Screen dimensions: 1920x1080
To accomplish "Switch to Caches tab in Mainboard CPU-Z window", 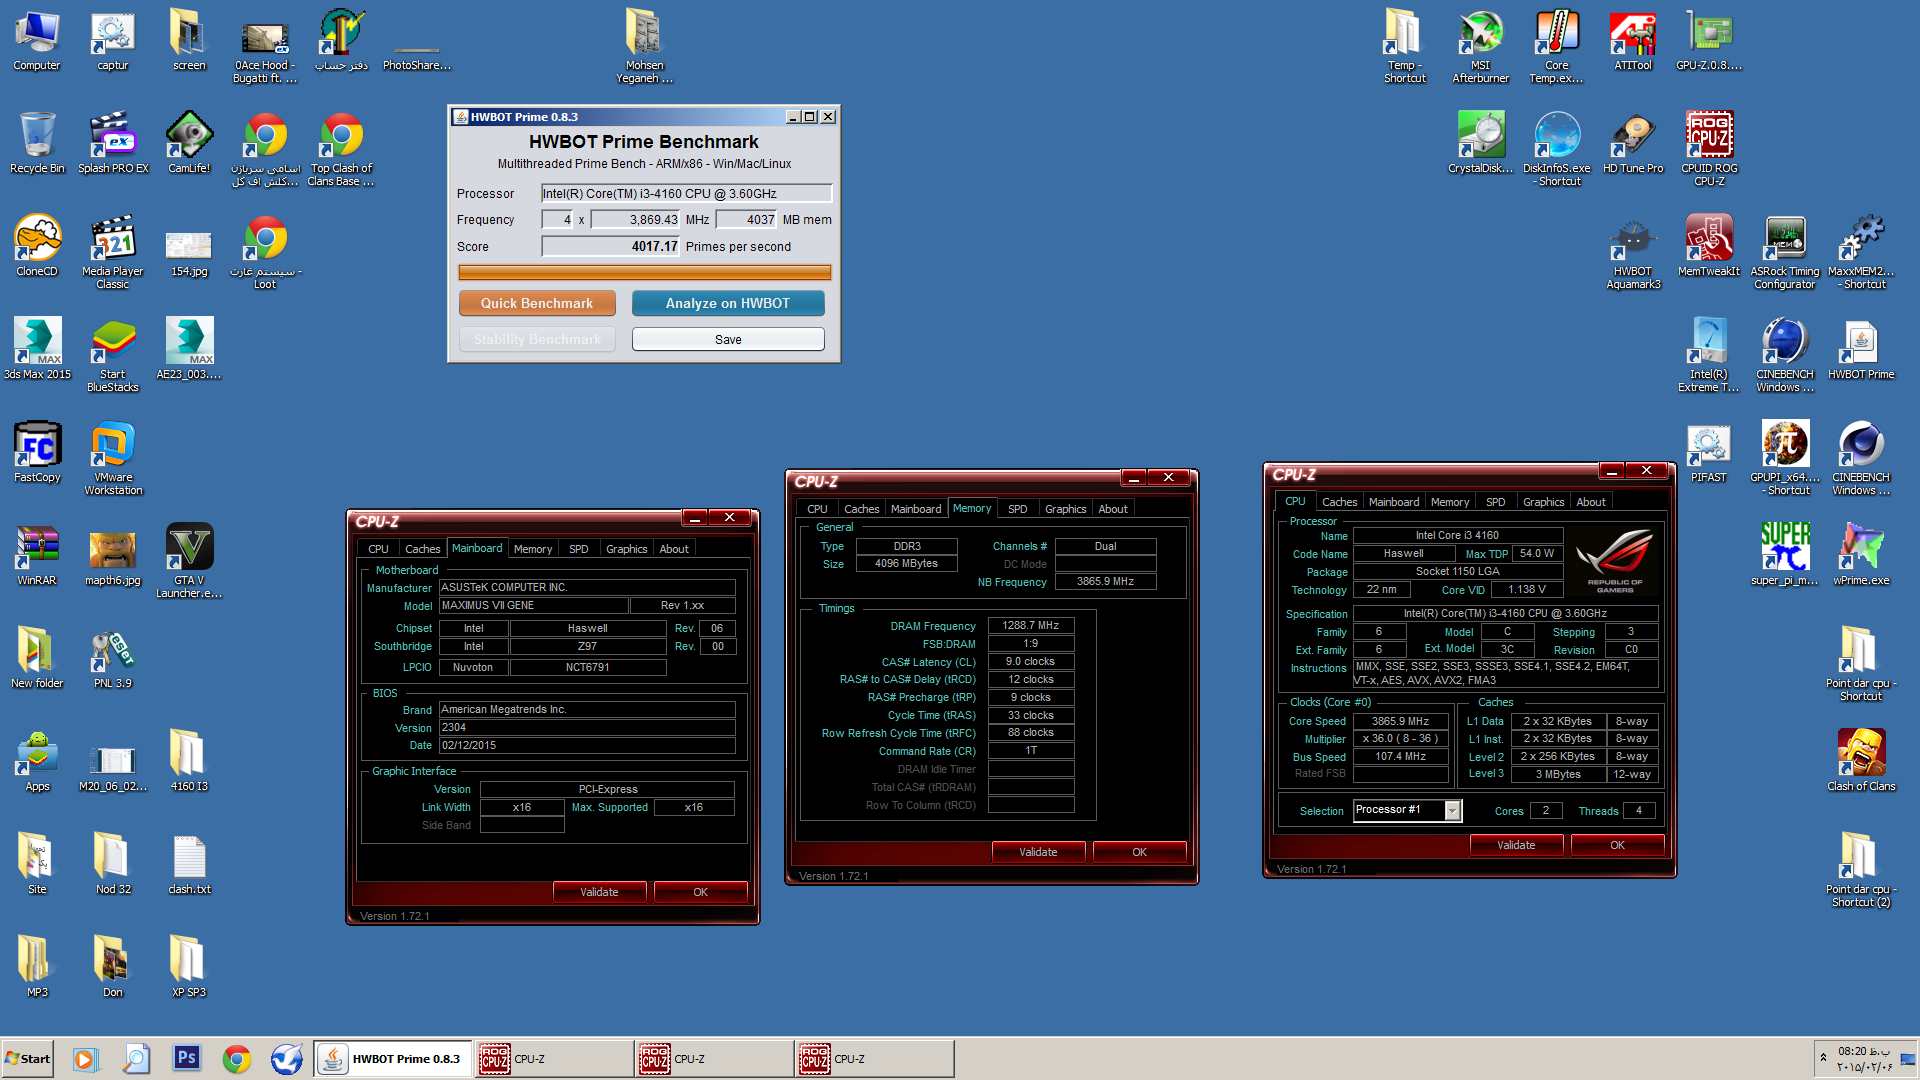I will click(422, 549).
